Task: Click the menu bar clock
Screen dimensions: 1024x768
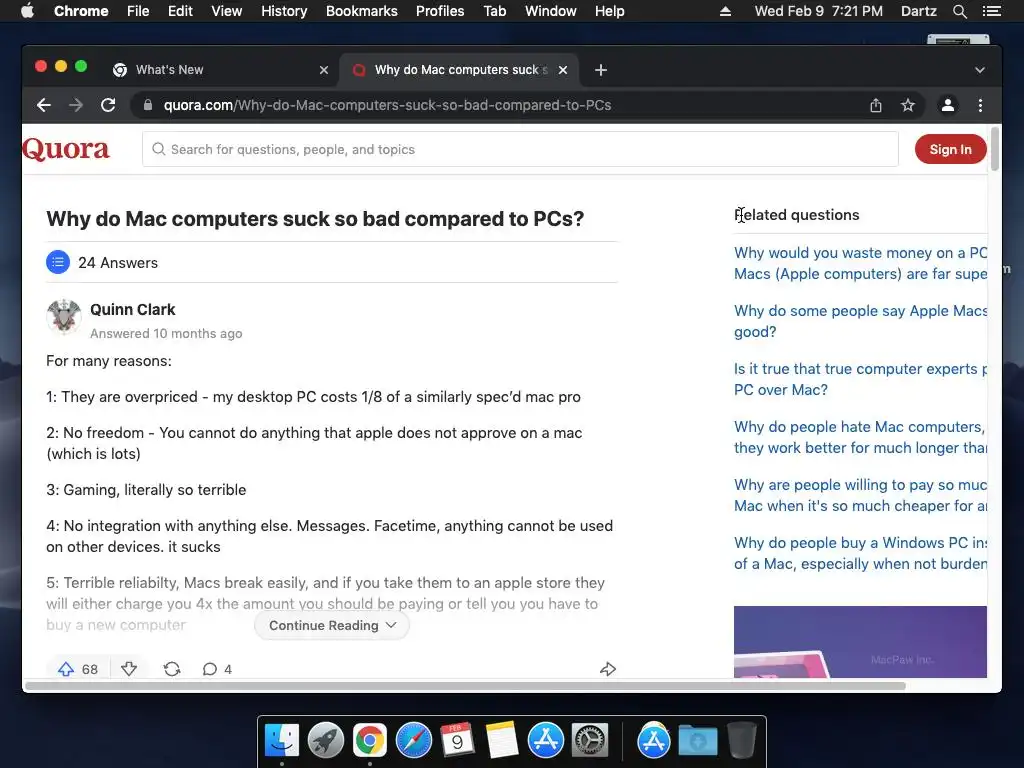Action: (x=818, y=11)
